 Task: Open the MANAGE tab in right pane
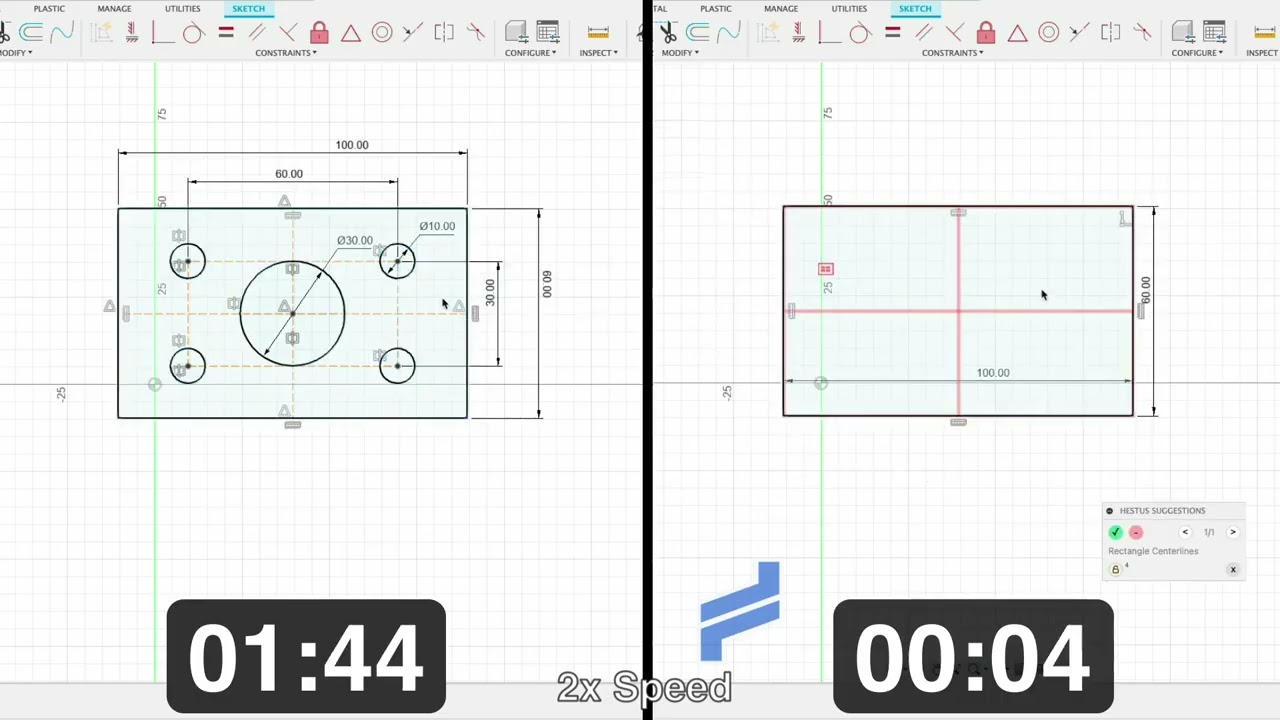[781, 9]
